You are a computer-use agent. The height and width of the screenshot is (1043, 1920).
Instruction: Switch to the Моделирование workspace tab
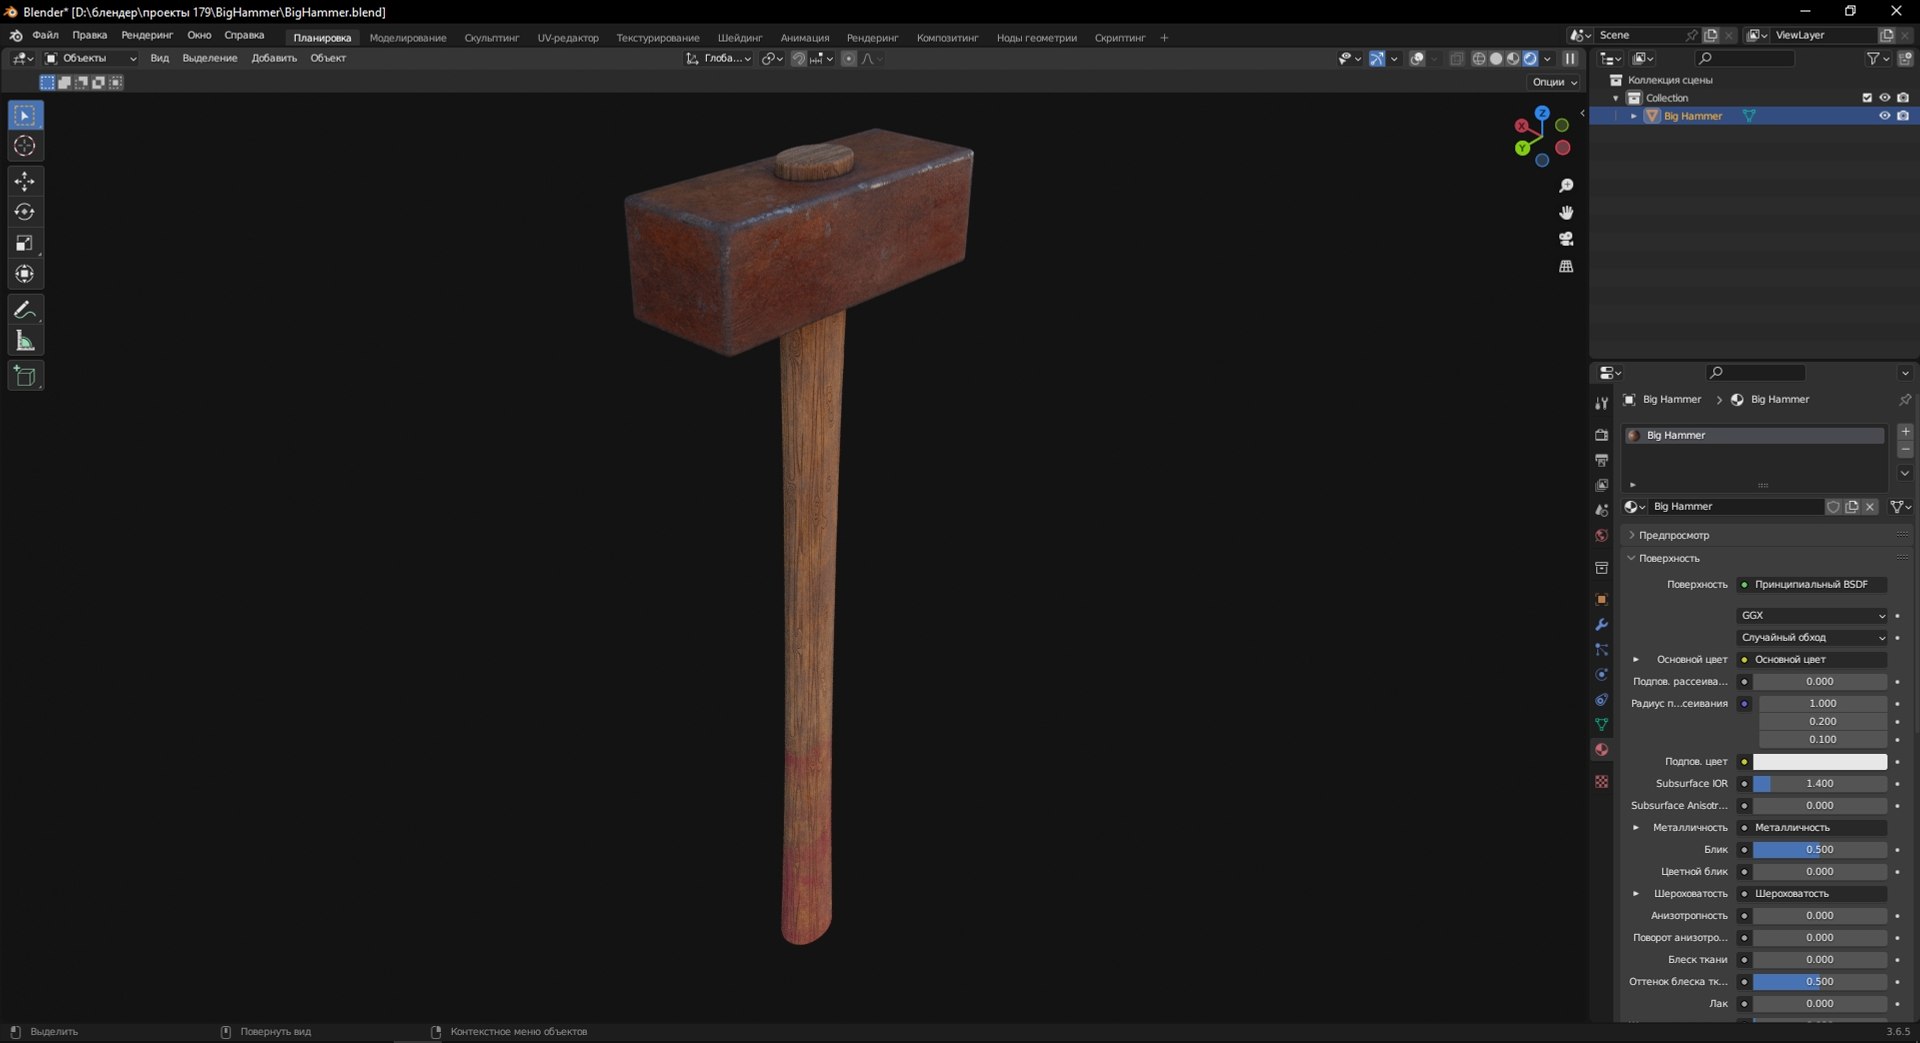coord(408,38)
